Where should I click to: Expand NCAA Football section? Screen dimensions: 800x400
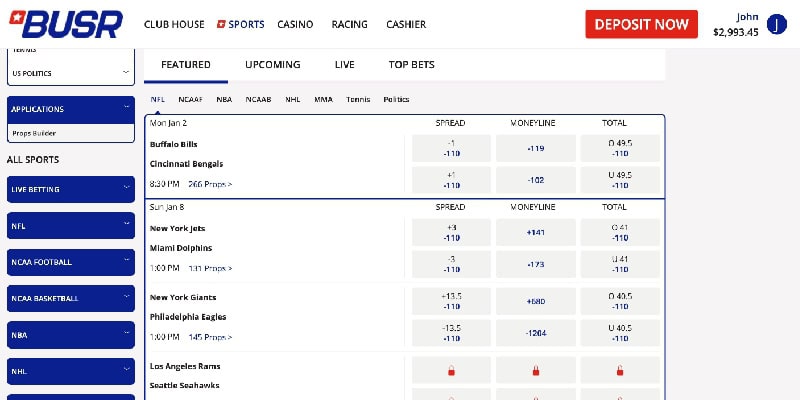tap(71, 262)
